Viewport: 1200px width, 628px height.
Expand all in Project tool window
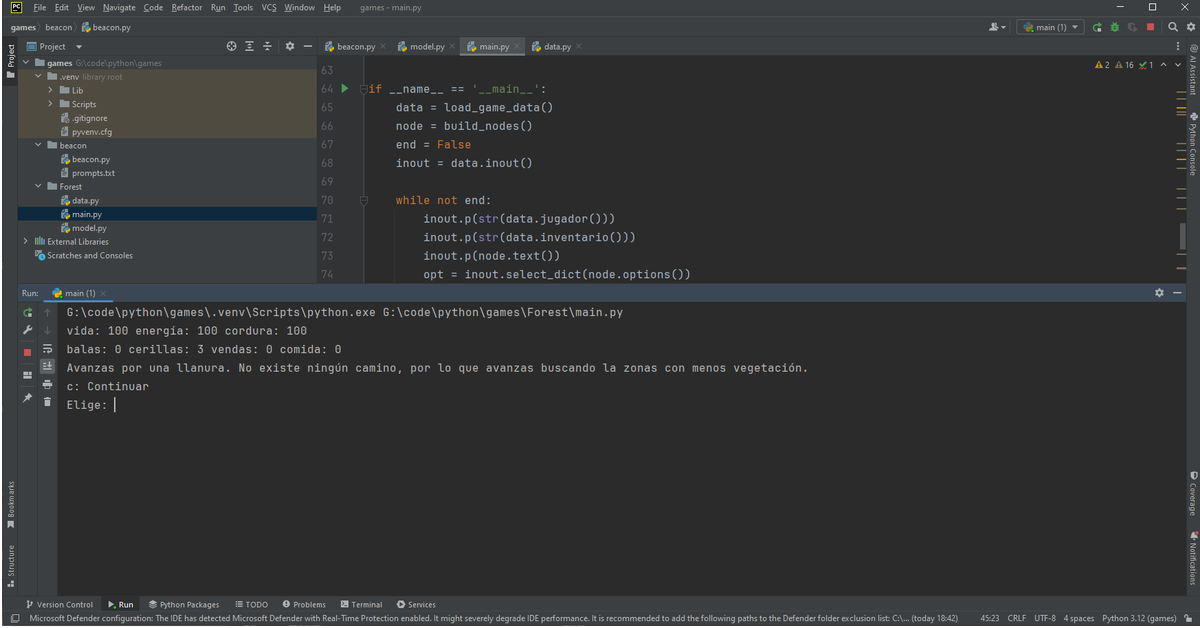(x=250, y=46)
